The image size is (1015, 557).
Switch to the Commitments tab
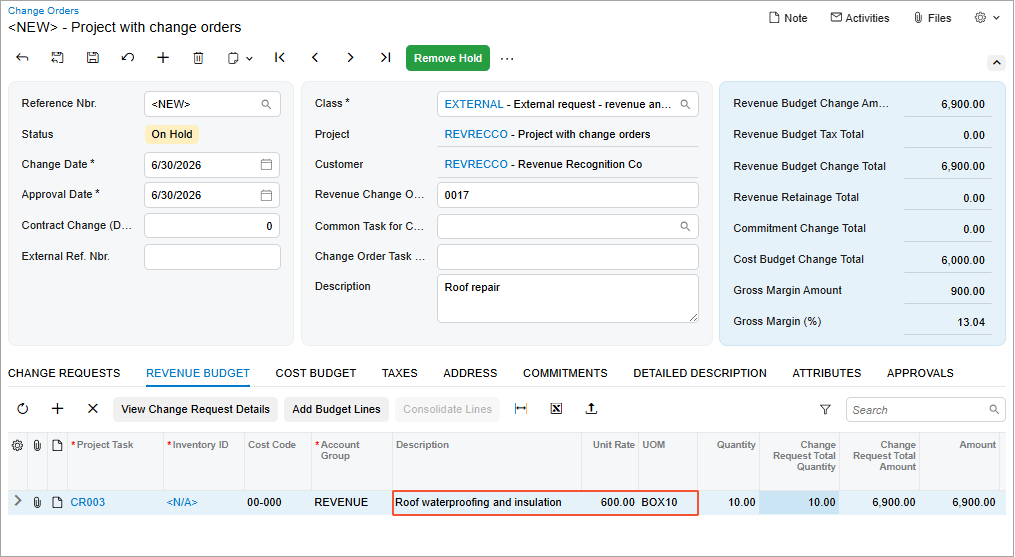[565, 373]
